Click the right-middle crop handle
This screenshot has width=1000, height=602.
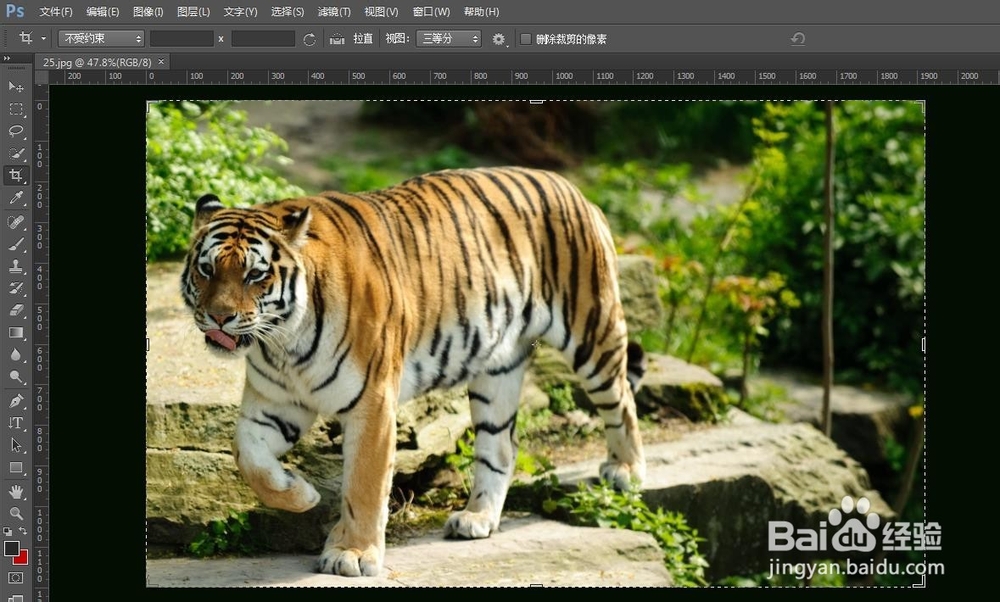(923, 344)
